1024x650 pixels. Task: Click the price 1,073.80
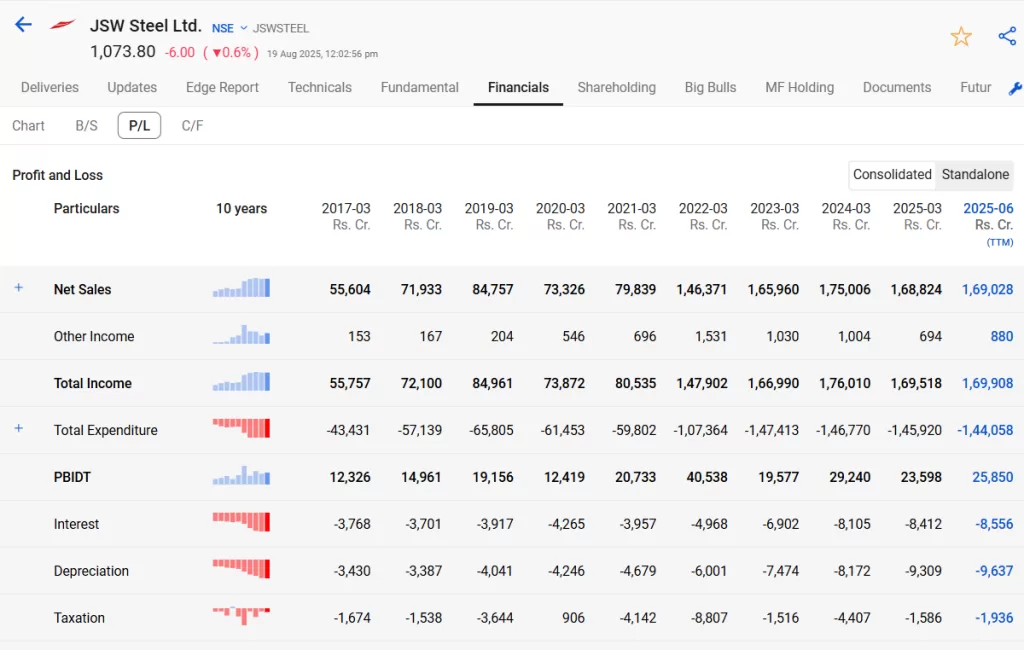click(123, 52)
